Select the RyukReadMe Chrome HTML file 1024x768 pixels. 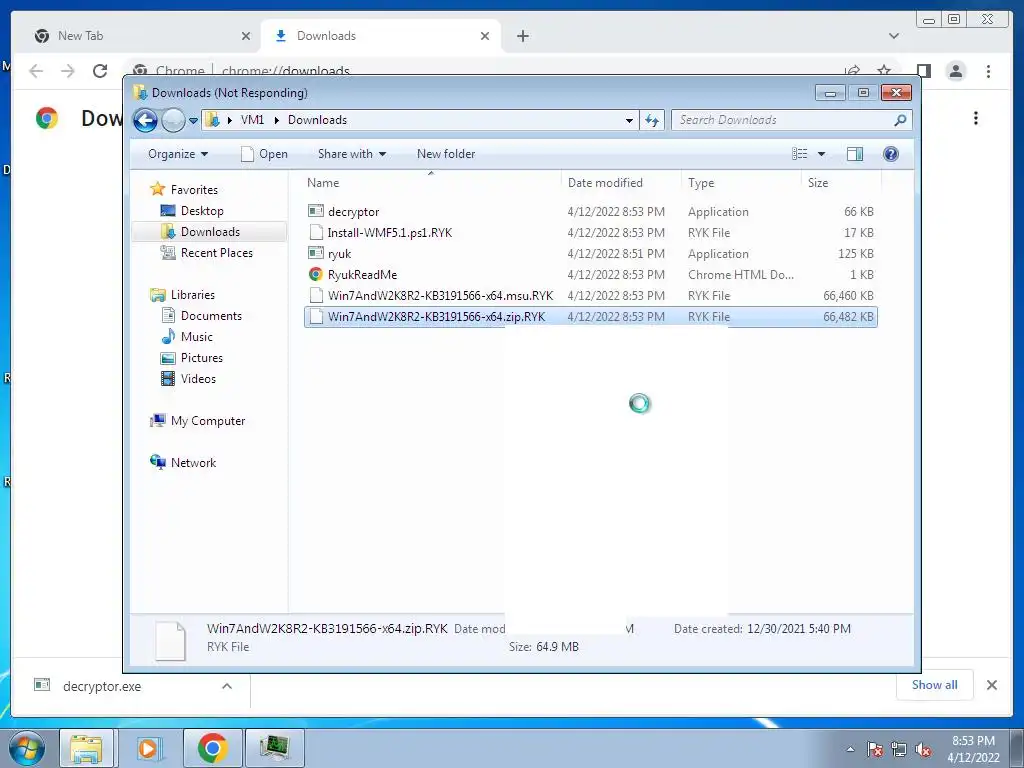590,275
